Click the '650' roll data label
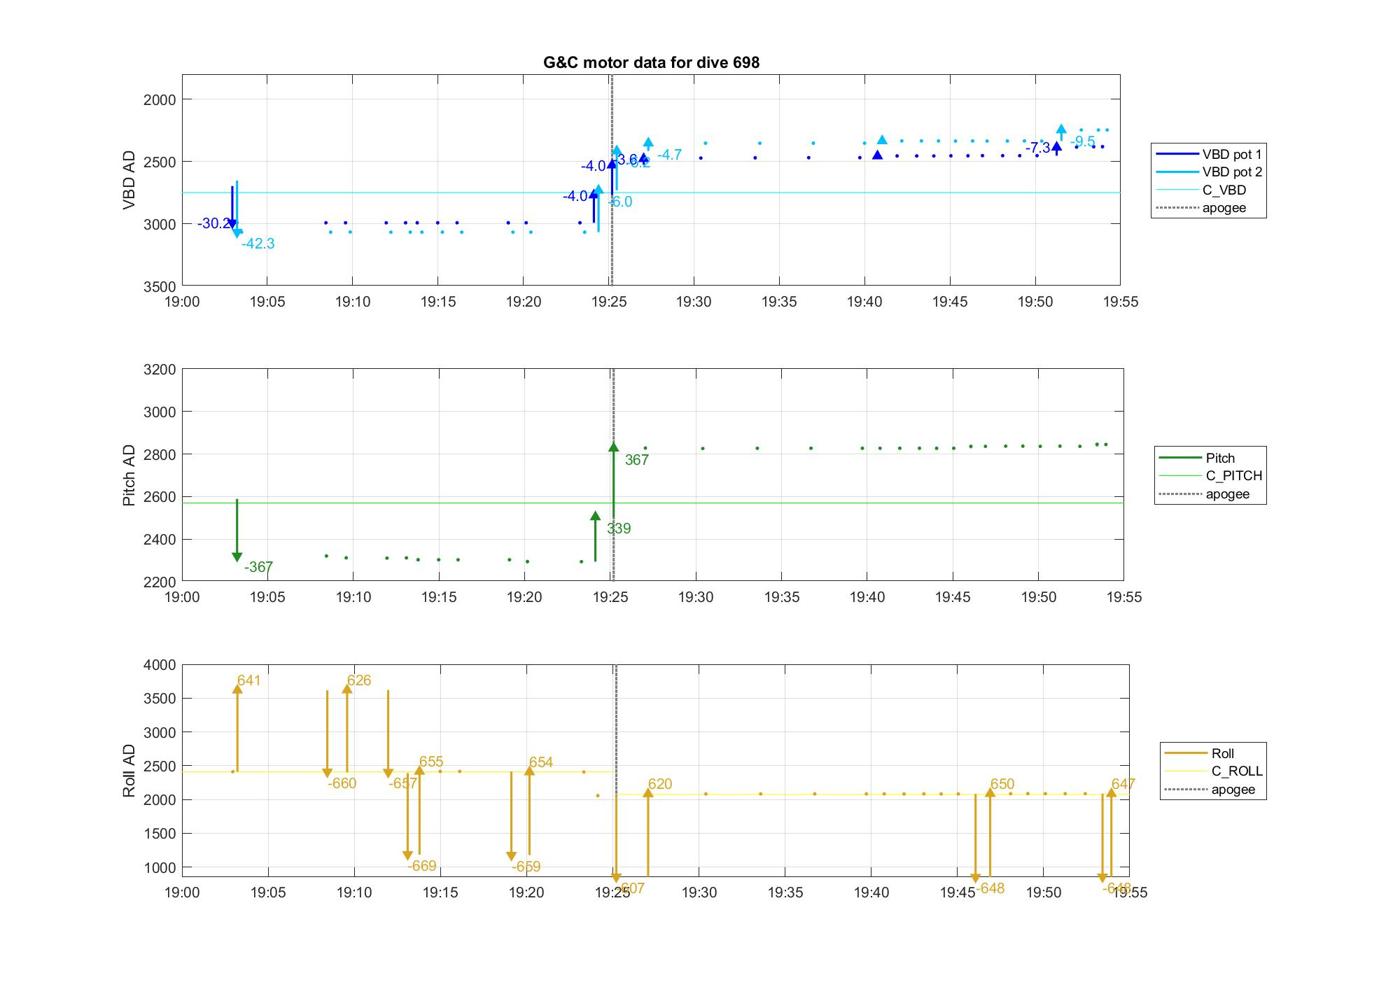The width and height of the screenshot is (1400, 986). click(1002, 784)
